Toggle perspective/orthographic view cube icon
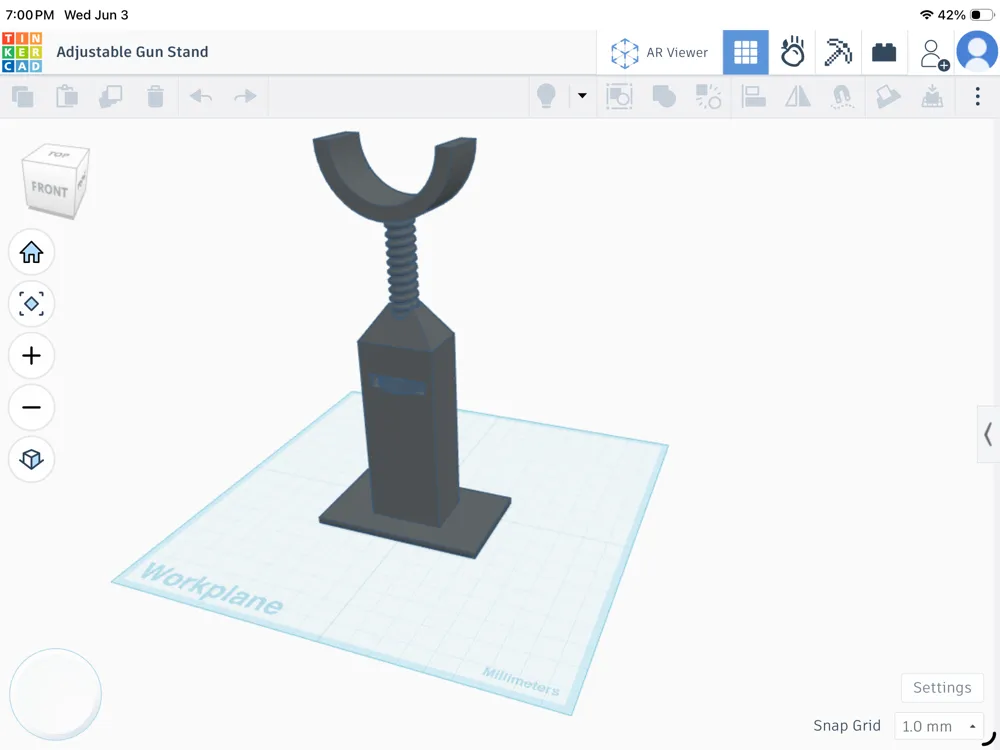Viewport: 1000px width, 750px height. tap(31, 459)
